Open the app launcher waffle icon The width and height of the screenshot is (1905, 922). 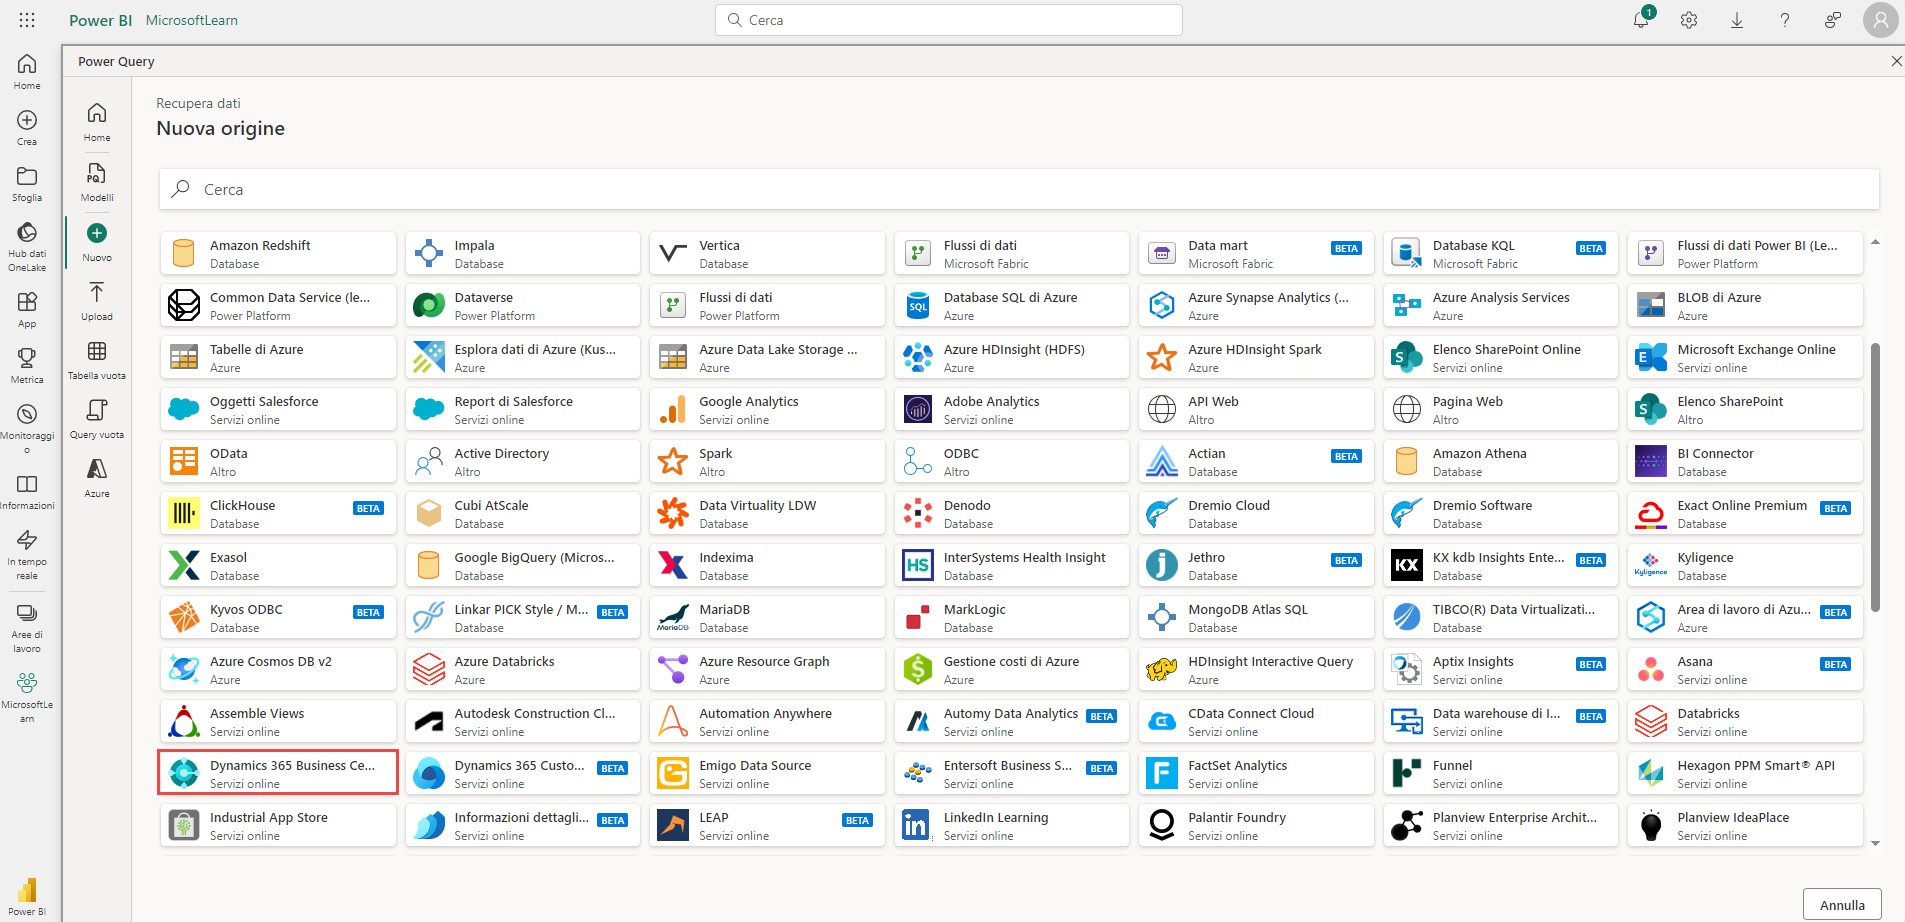27,20
